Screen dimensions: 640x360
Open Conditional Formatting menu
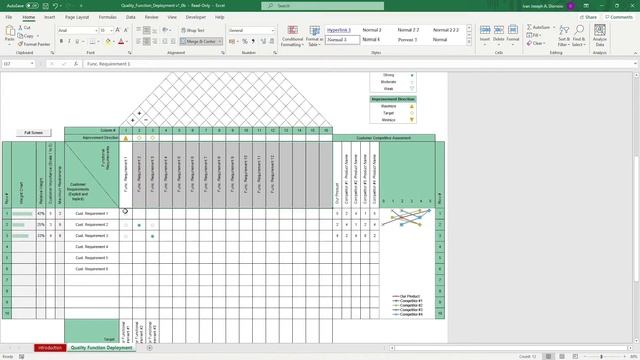pos(292,36)
